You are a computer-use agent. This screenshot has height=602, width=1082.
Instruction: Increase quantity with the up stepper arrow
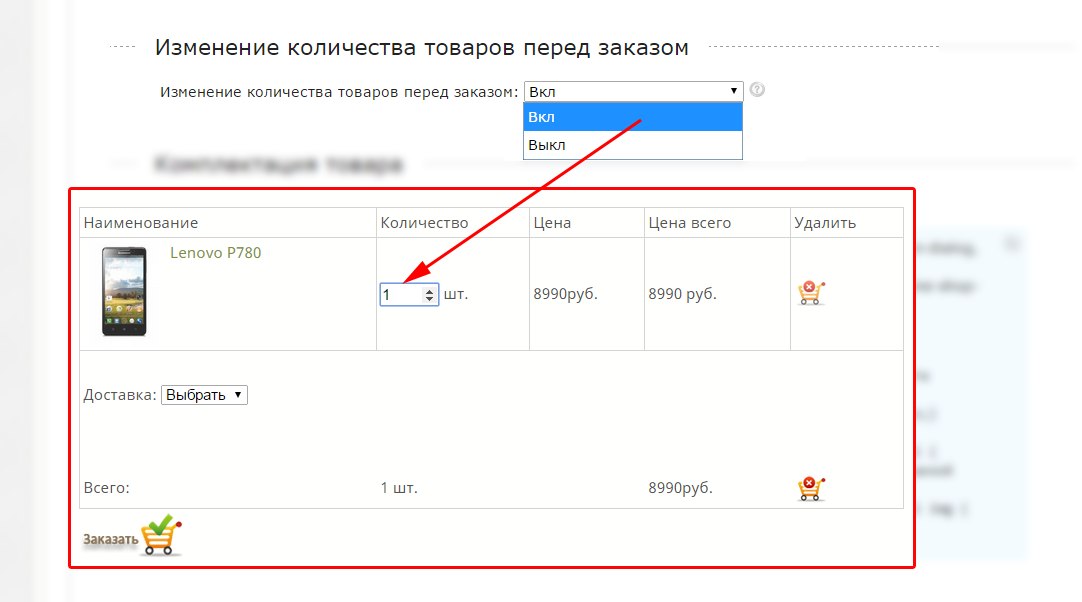pos(430,291)
